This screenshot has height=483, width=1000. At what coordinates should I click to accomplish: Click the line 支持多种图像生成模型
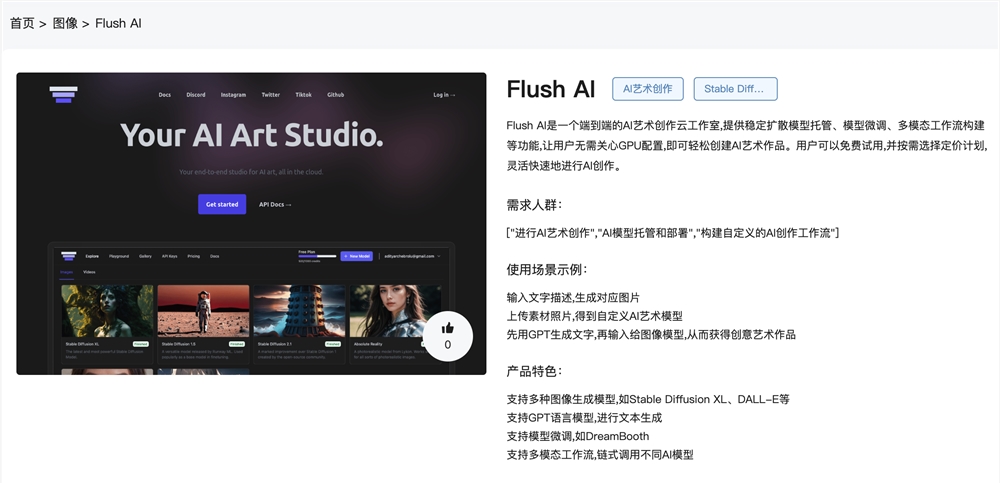pos(648,399)
